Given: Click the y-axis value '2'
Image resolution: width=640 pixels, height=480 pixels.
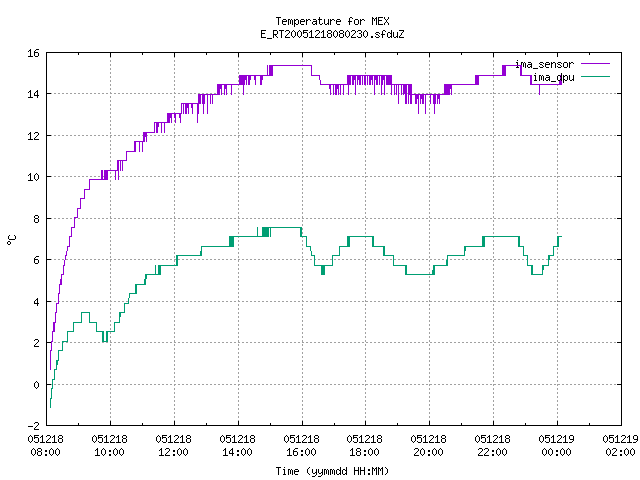Looking at the screenshot, I should (x=36, y=343).
